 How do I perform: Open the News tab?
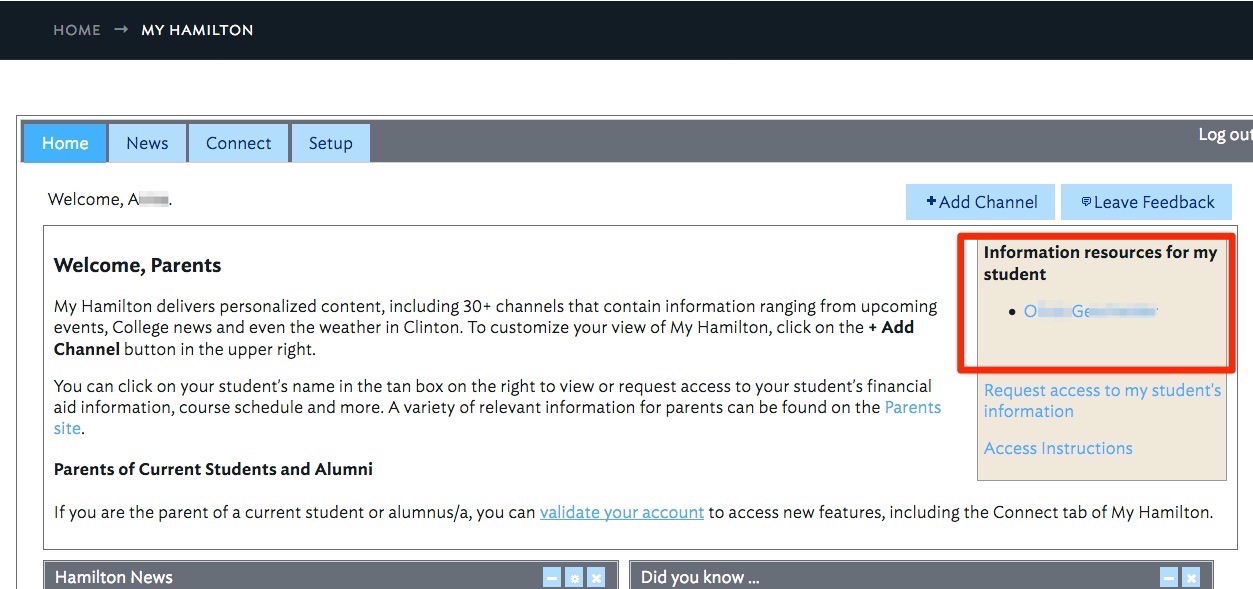tap(147, 143)
